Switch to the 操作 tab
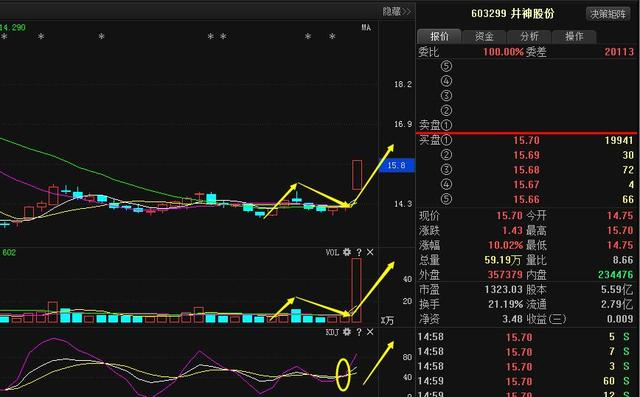 click(574, 36)
